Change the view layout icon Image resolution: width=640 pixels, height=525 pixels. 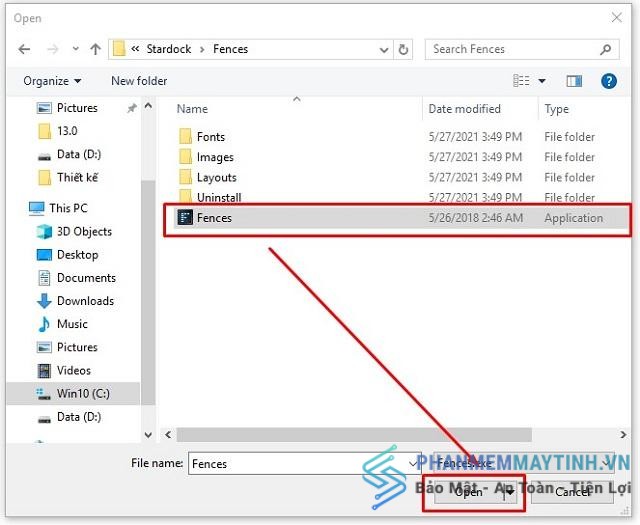coord(521,81)
